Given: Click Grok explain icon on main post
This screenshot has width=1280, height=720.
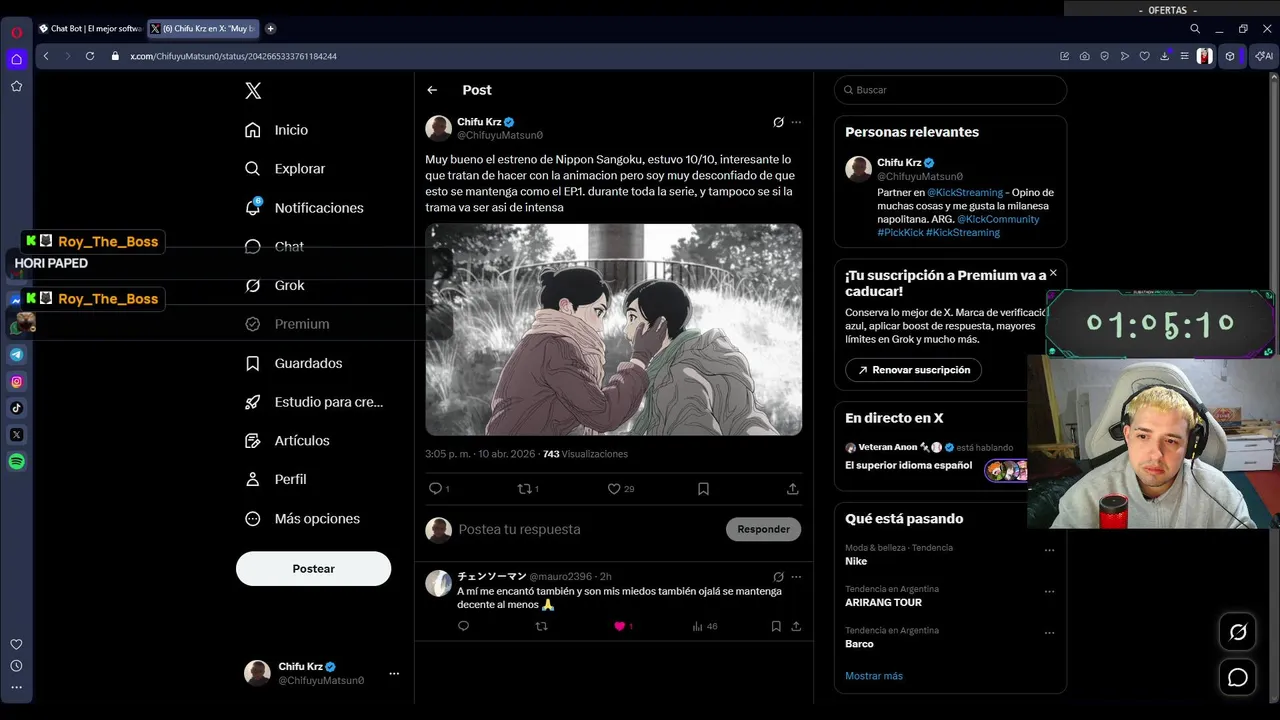Looking at the screenshot, I should (778, 122).
